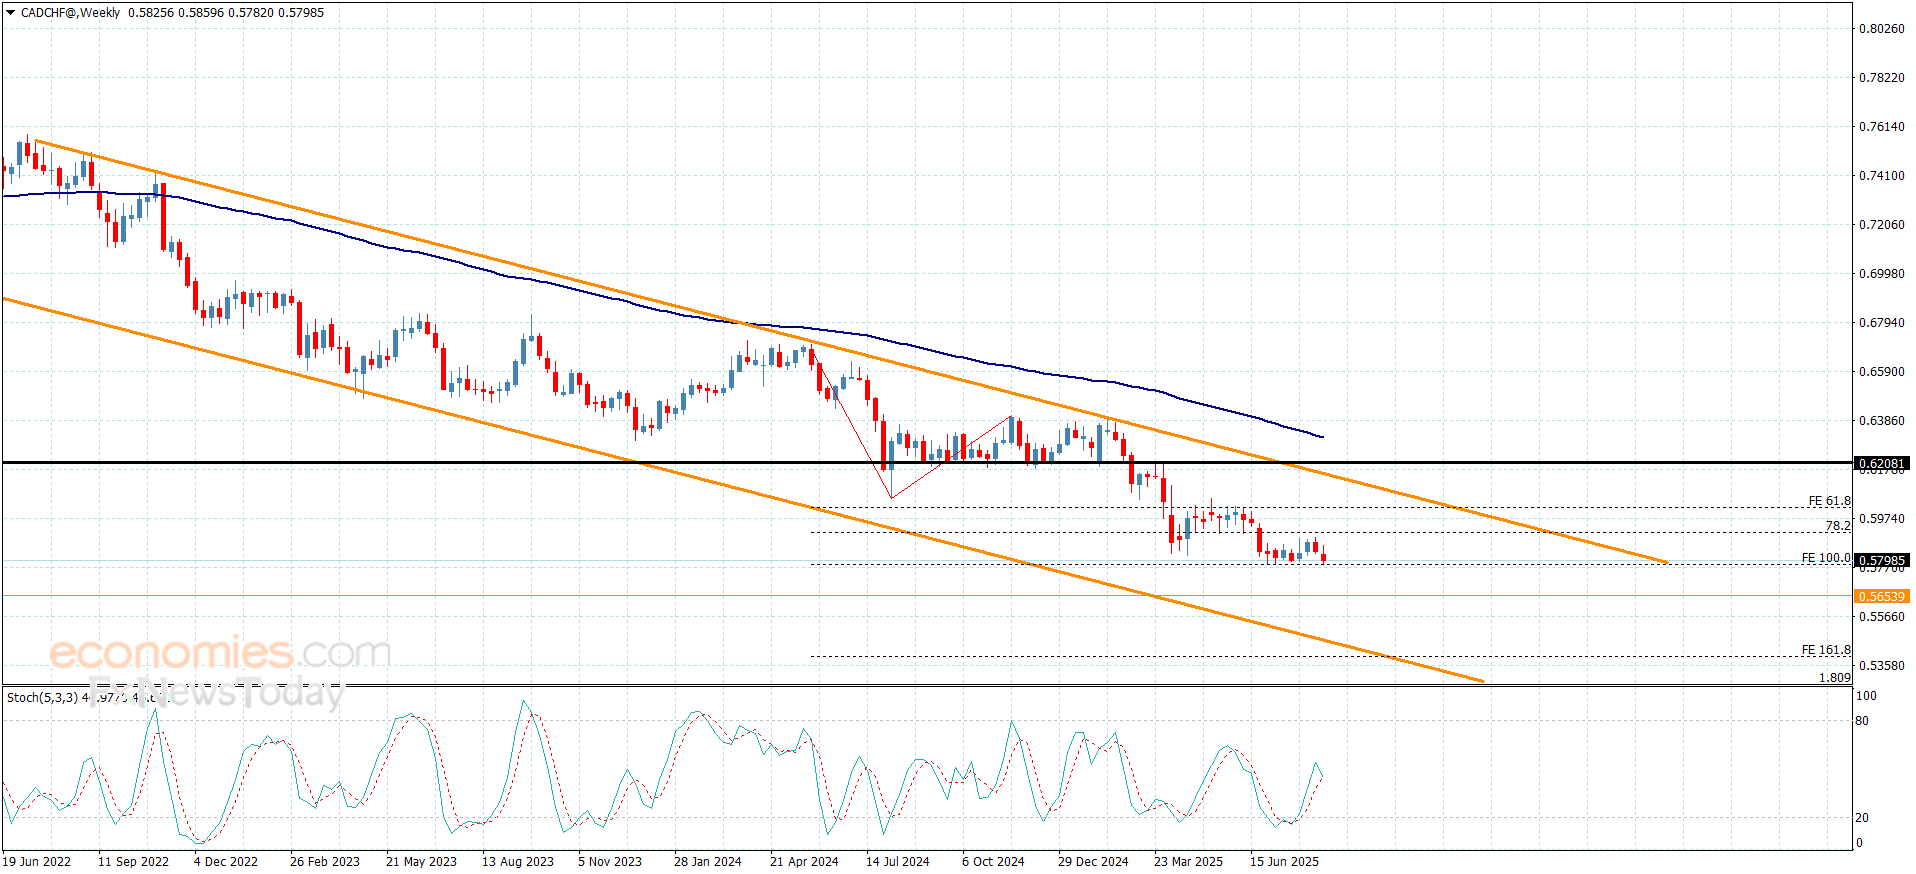The image size is (1916, 874).
Task: Click the 5 Nov 2023 date label
Action: pos(610,862)
